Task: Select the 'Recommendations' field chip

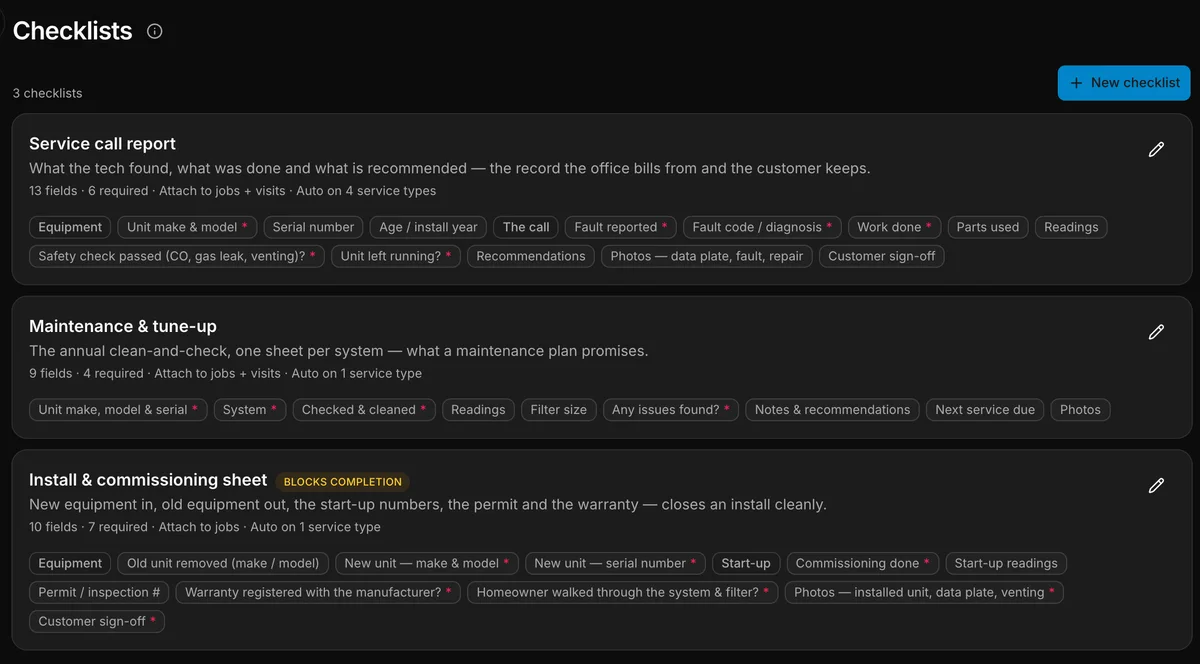Action: (531, 256)
